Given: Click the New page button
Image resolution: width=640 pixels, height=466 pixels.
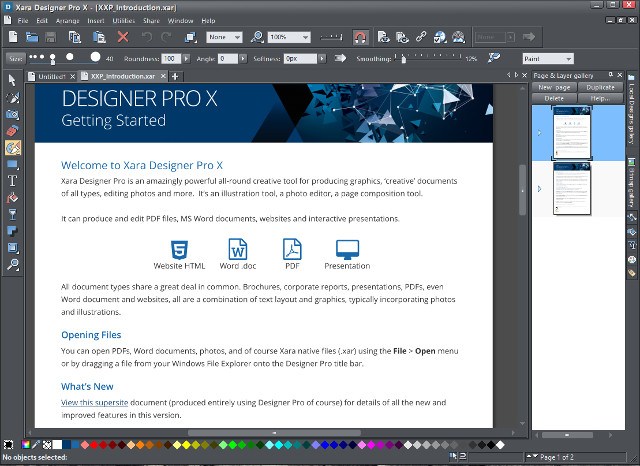Looking at the screenshot, I should click(x=553, y=88).
